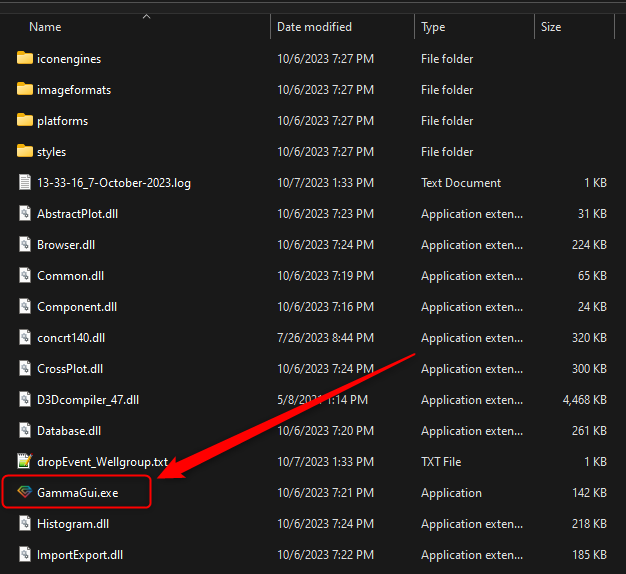Click the Type column header

point(433,27)
